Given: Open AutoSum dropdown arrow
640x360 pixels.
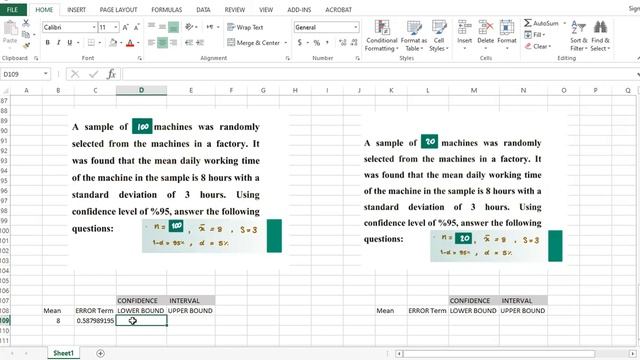Looking at the screenshot, I should pyautogui.click(x=564, y=23).
